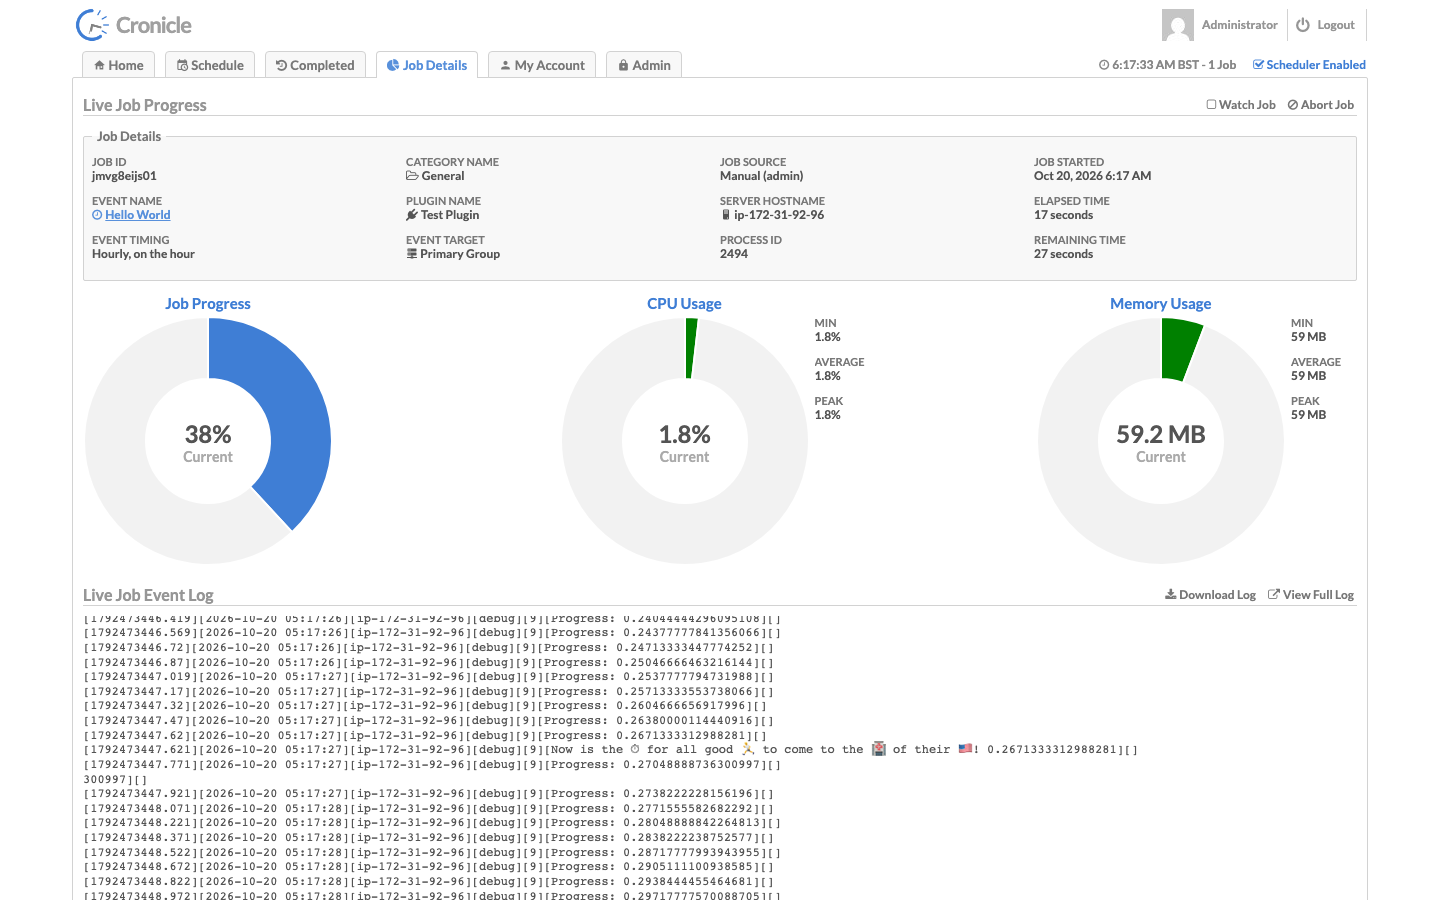Click the clock icon next to the current time
This screenshot has height=900, width=1440.
pos(1104,65)
